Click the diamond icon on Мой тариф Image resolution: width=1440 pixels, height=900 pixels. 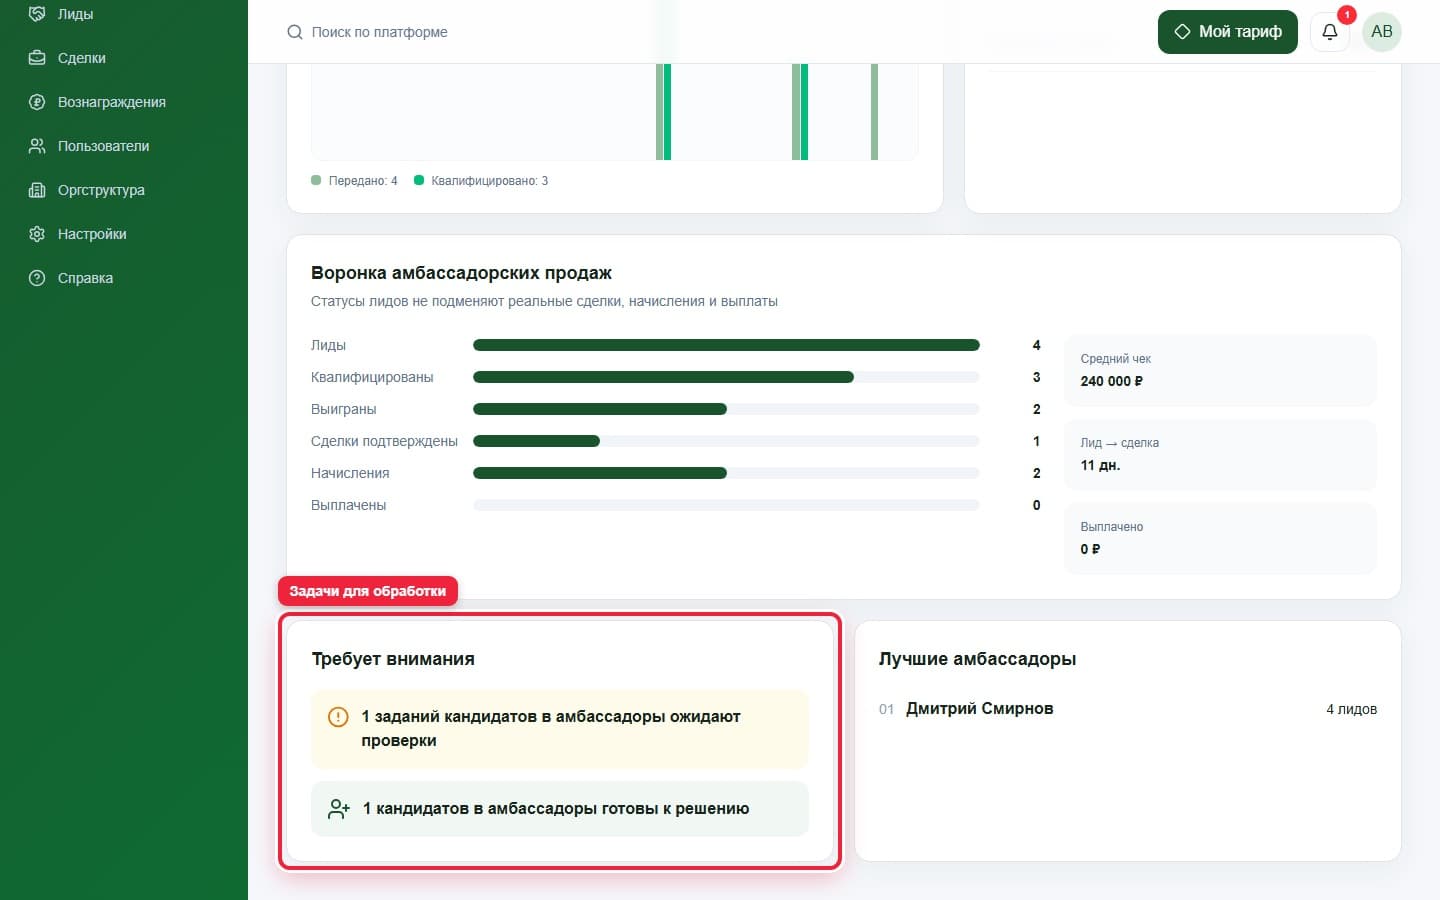(1182, 32)
